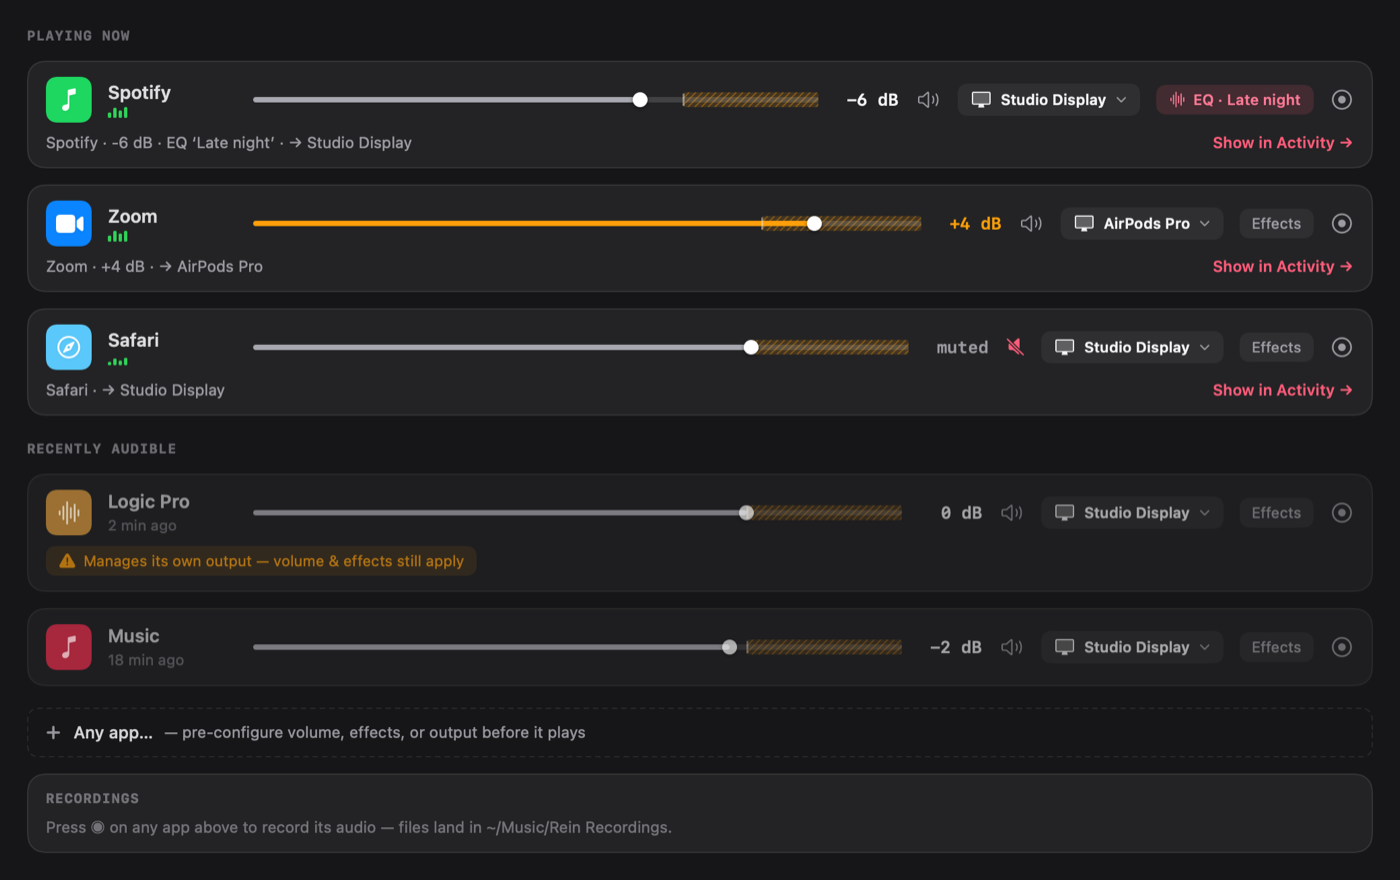Click the Logic Pro waveform app icon

tap(69, 513)
